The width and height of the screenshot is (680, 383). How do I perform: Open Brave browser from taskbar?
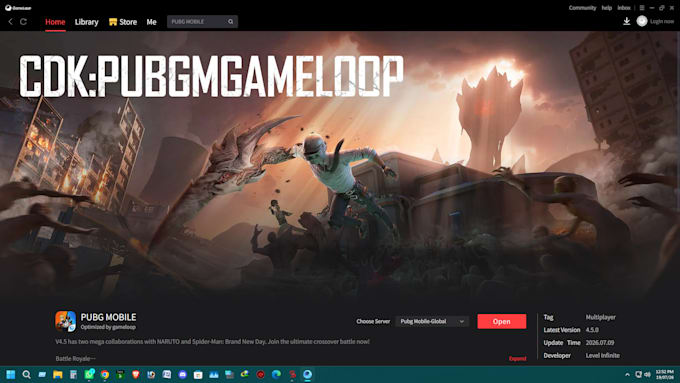[136, 374]
